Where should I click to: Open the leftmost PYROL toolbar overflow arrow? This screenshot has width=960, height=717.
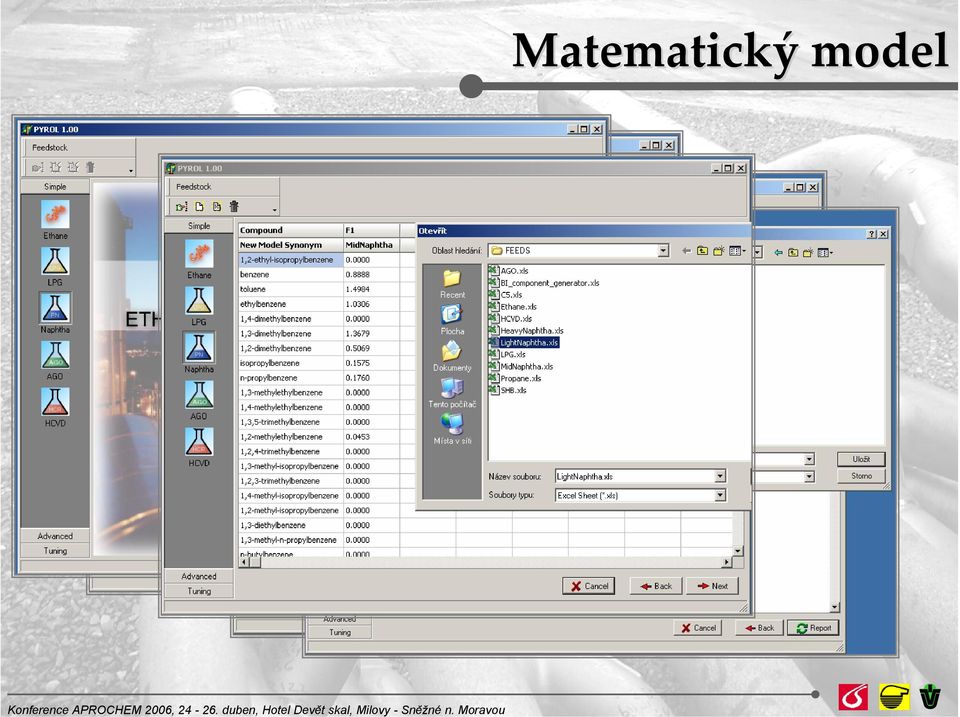pos(131,171)
